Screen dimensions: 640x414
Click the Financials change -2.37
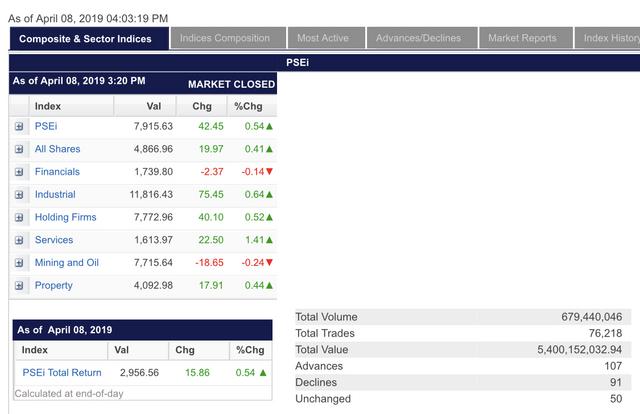[x=212, y=172]
